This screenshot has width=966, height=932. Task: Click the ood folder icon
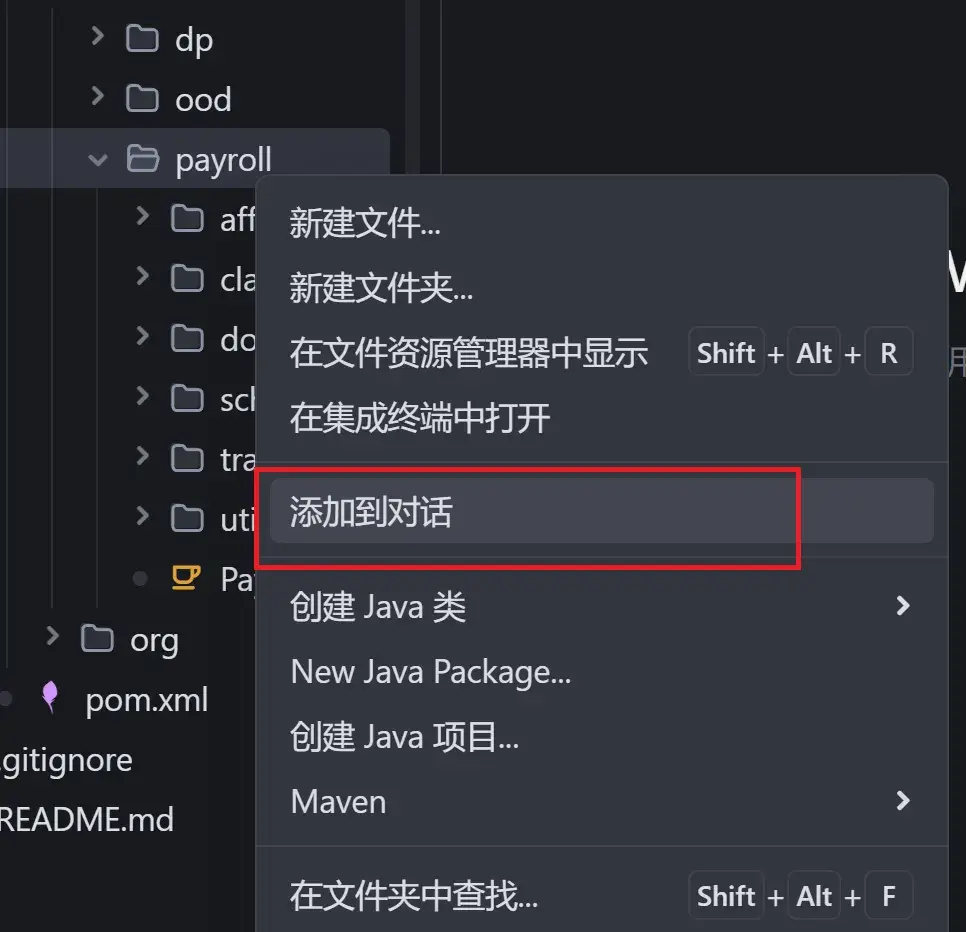(142, 99)
